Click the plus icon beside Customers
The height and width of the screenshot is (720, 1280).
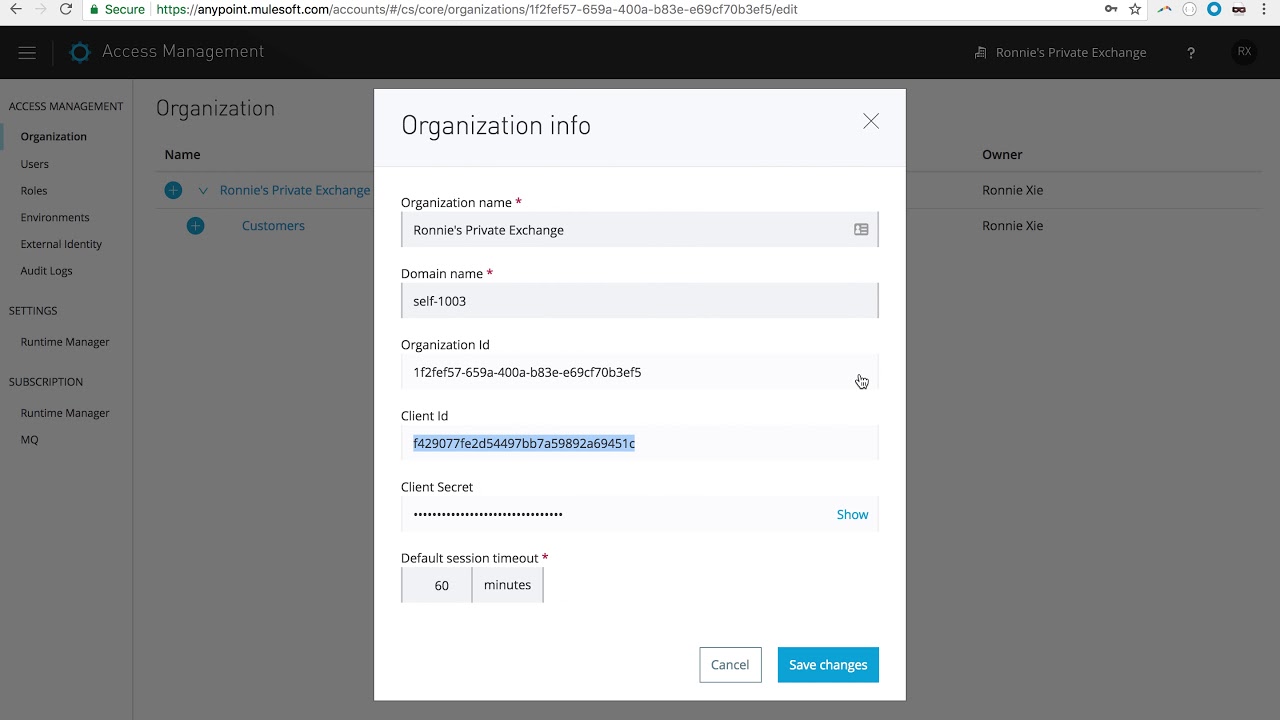coord(195,226)
